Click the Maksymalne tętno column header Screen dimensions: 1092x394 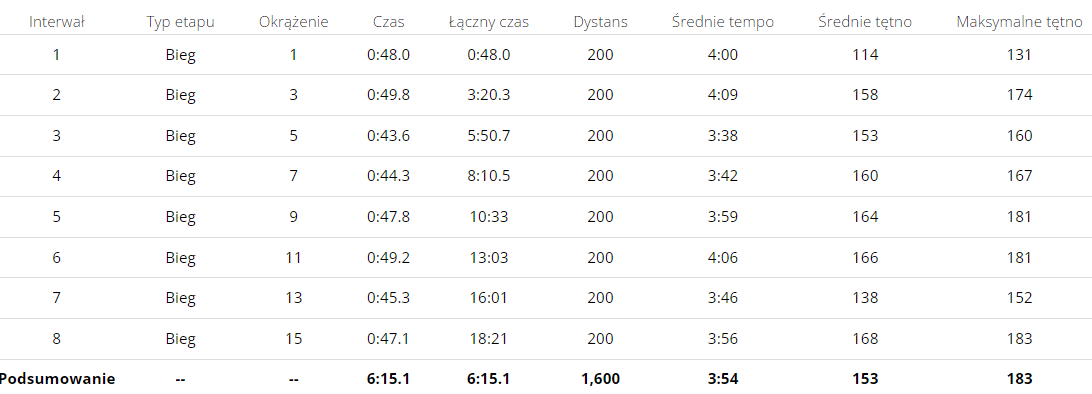click(1020, 22)
